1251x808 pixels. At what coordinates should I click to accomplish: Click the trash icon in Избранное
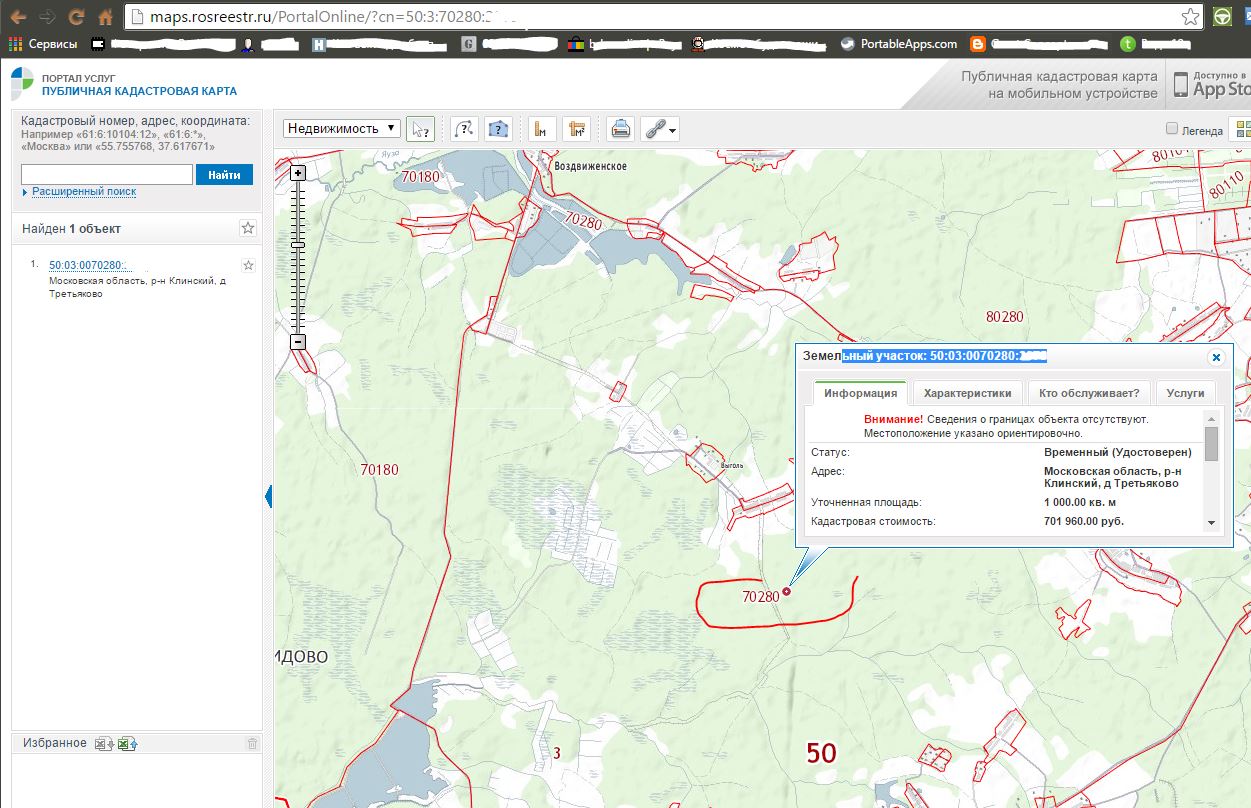(x=252, y=744)
